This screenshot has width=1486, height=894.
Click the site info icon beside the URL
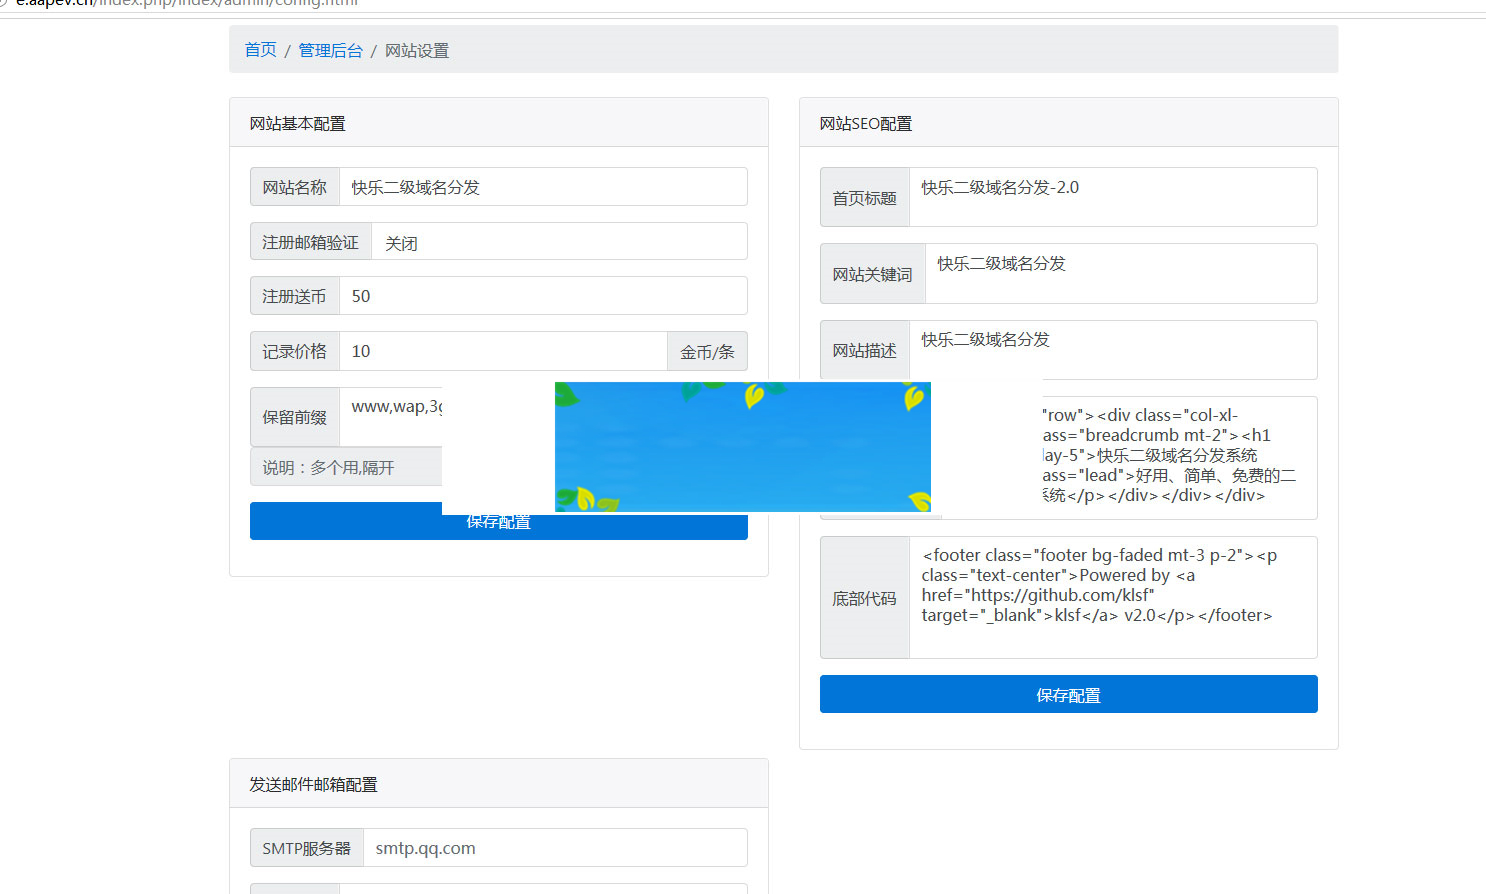point(8,3)
